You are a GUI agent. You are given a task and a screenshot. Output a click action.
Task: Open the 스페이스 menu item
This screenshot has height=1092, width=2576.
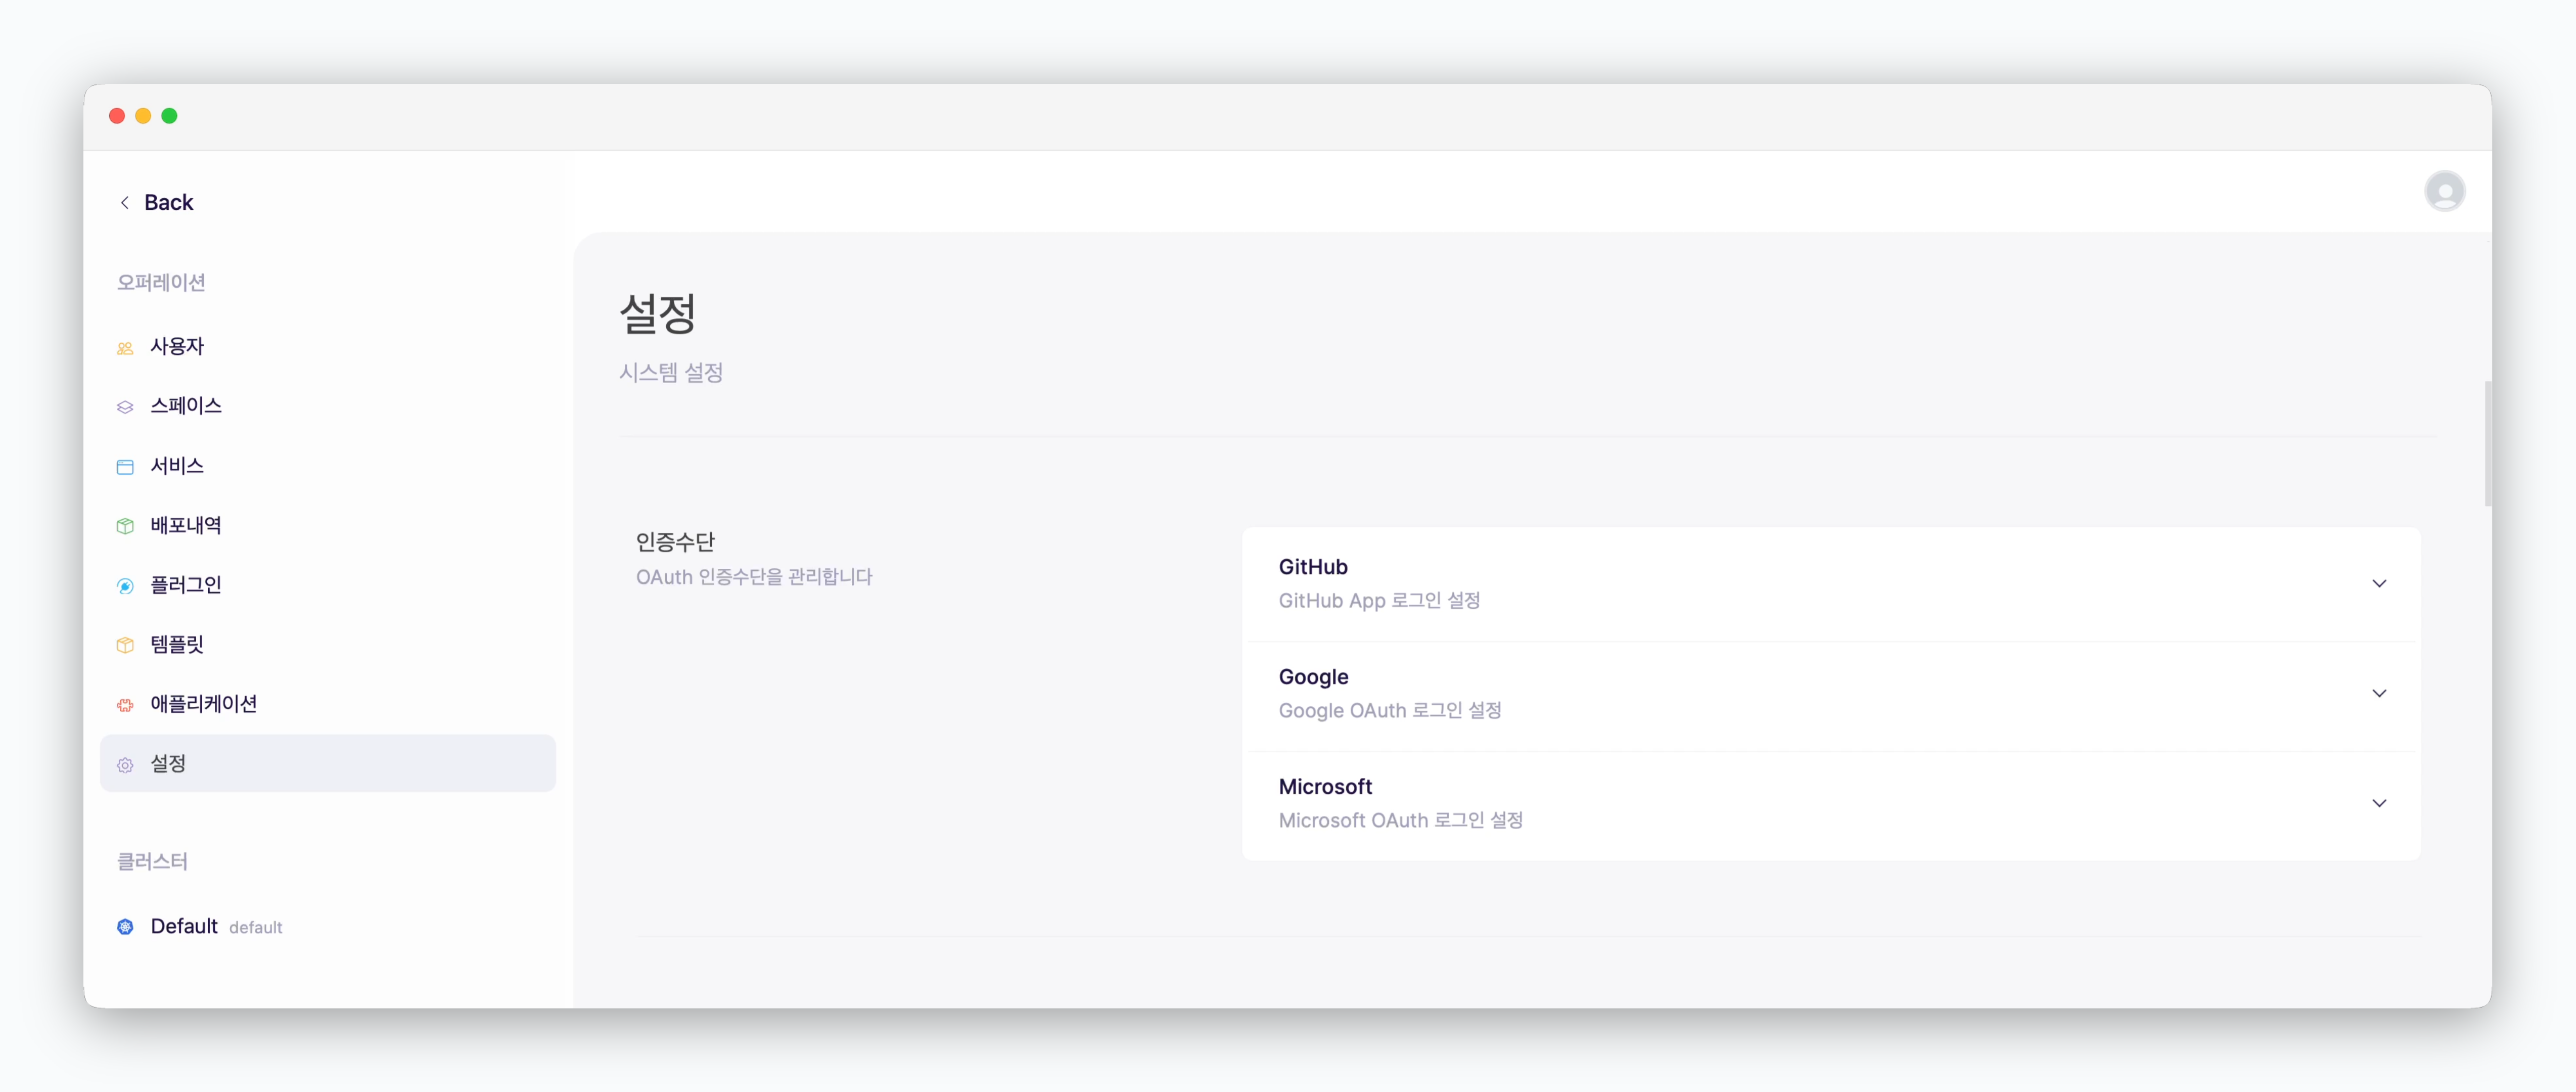click(328, 406)
